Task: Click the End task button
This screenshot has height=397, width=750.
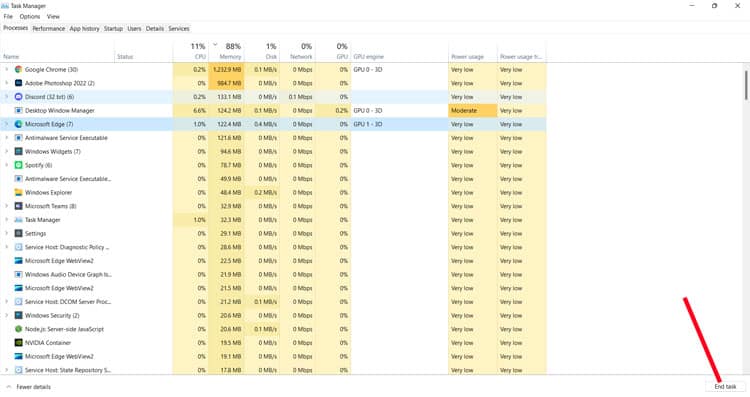Action: (725, 386)
